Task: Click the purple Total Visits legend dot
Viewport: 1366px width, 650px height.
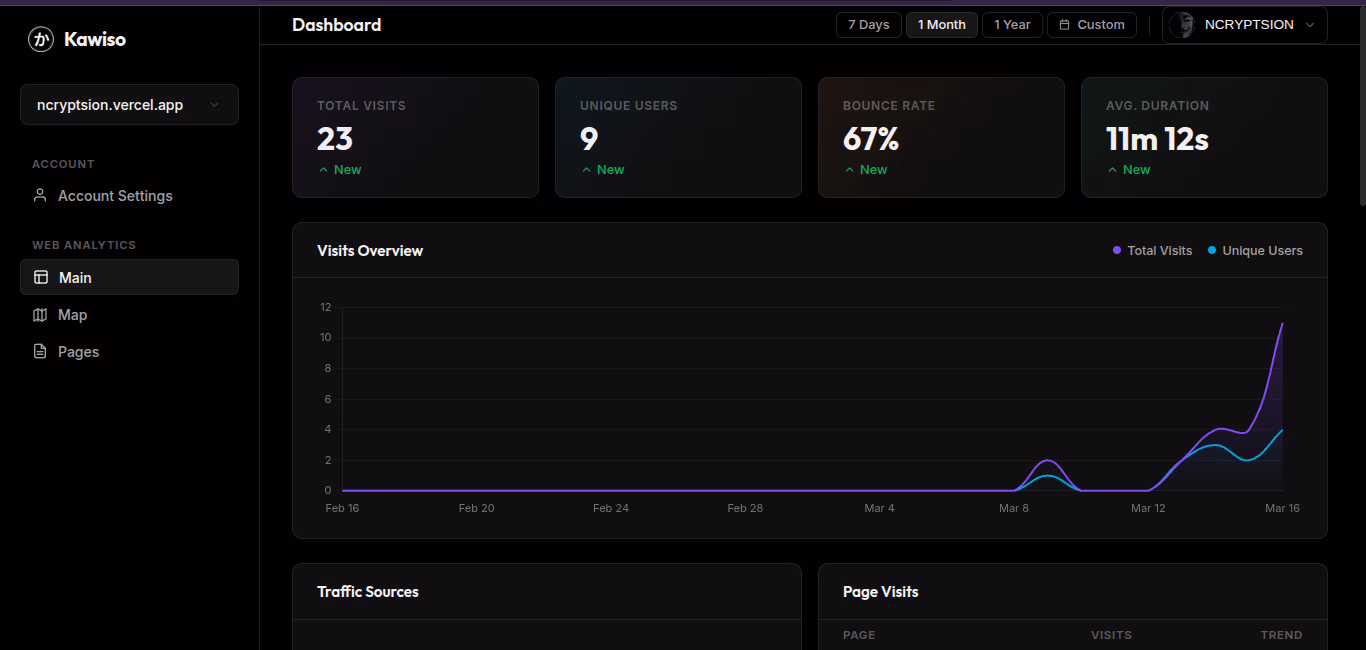Action: 1117,250
